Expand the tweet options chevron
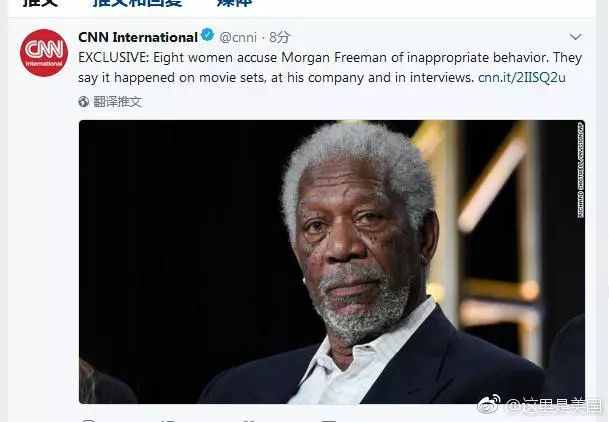The width and height of the screenshot is (609, 422). 576,39
